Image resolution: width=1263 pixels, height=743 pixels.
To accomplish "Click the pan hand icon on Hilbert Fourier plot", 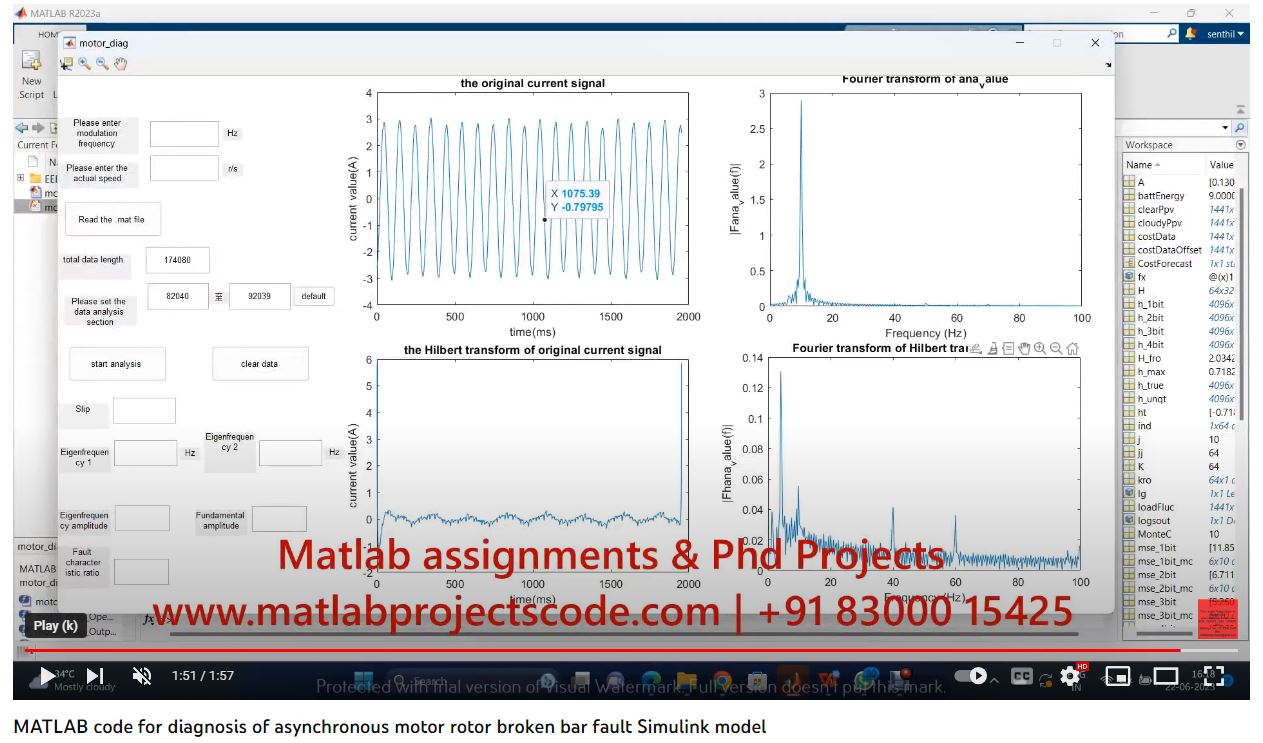I will [1024, 348].
